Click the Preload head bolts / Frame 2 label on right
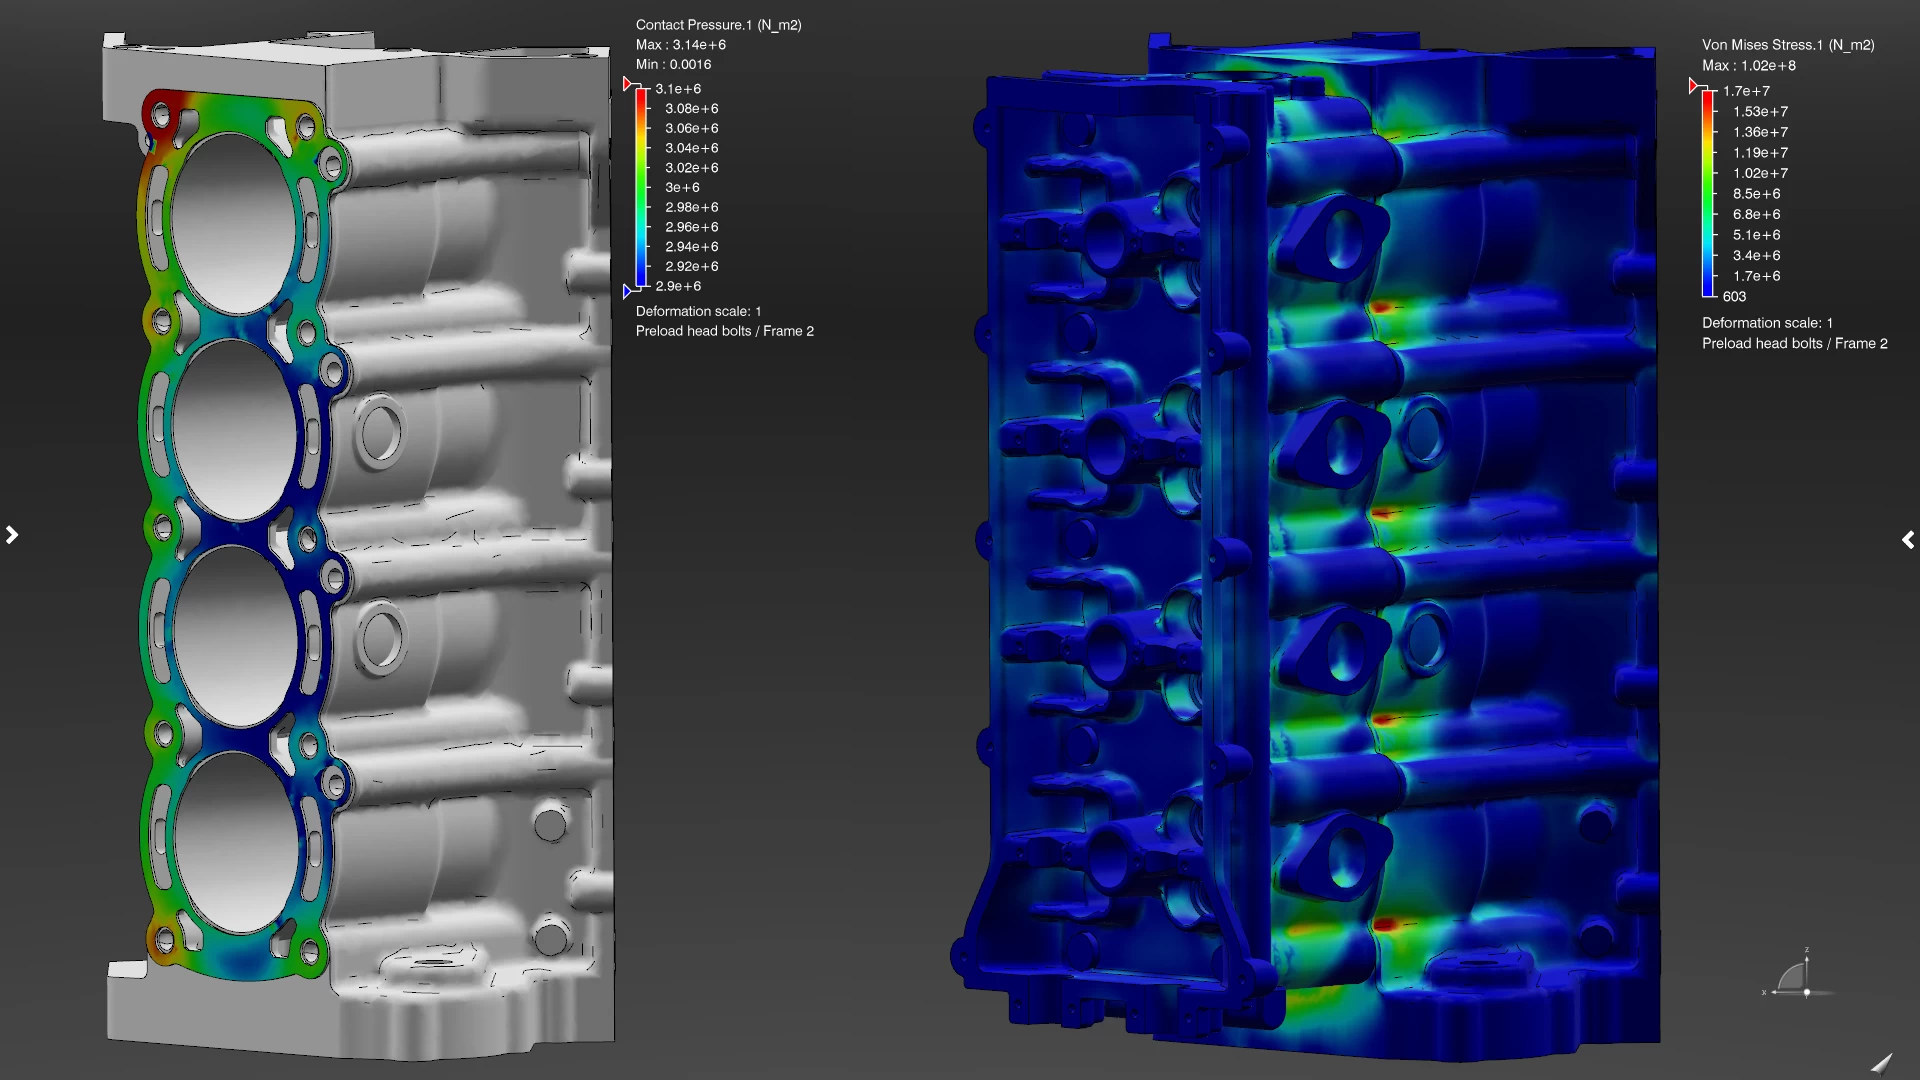The height and width of the screenshot is (1080, 1920). tap(1794, 343)
